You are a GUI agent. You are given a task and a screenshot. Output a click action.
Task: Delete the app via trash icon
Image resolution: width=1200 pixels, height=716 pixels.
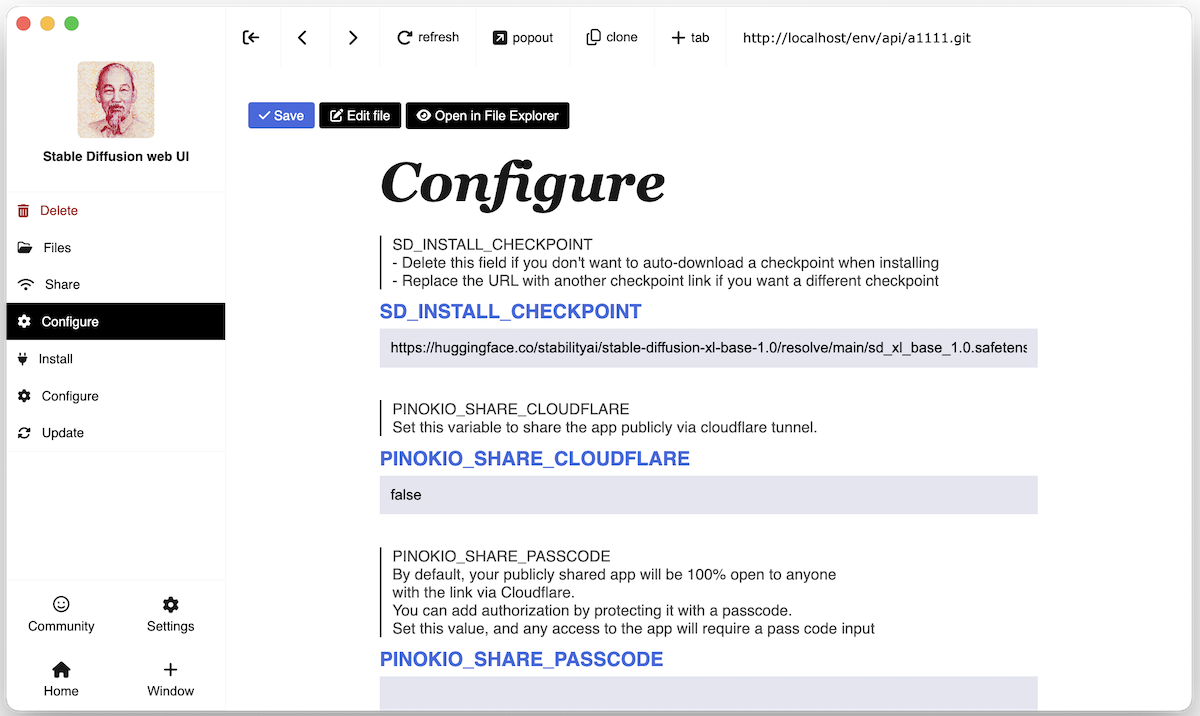pyautogui.click(x=24, y=211)
